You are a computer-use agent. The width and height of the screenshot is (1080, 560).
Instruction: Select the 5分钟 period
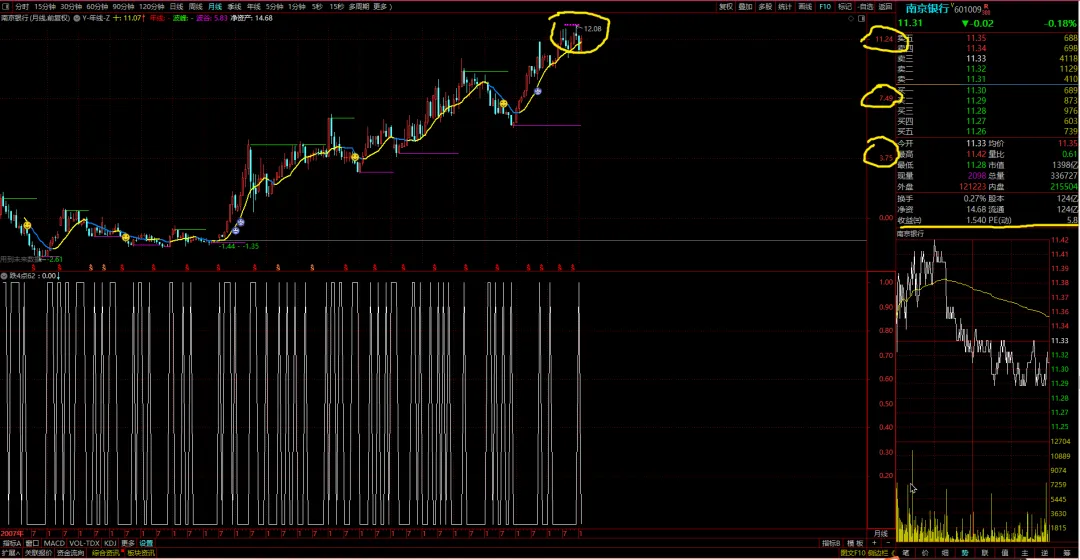pyautogui.click(x=274, y=6)
